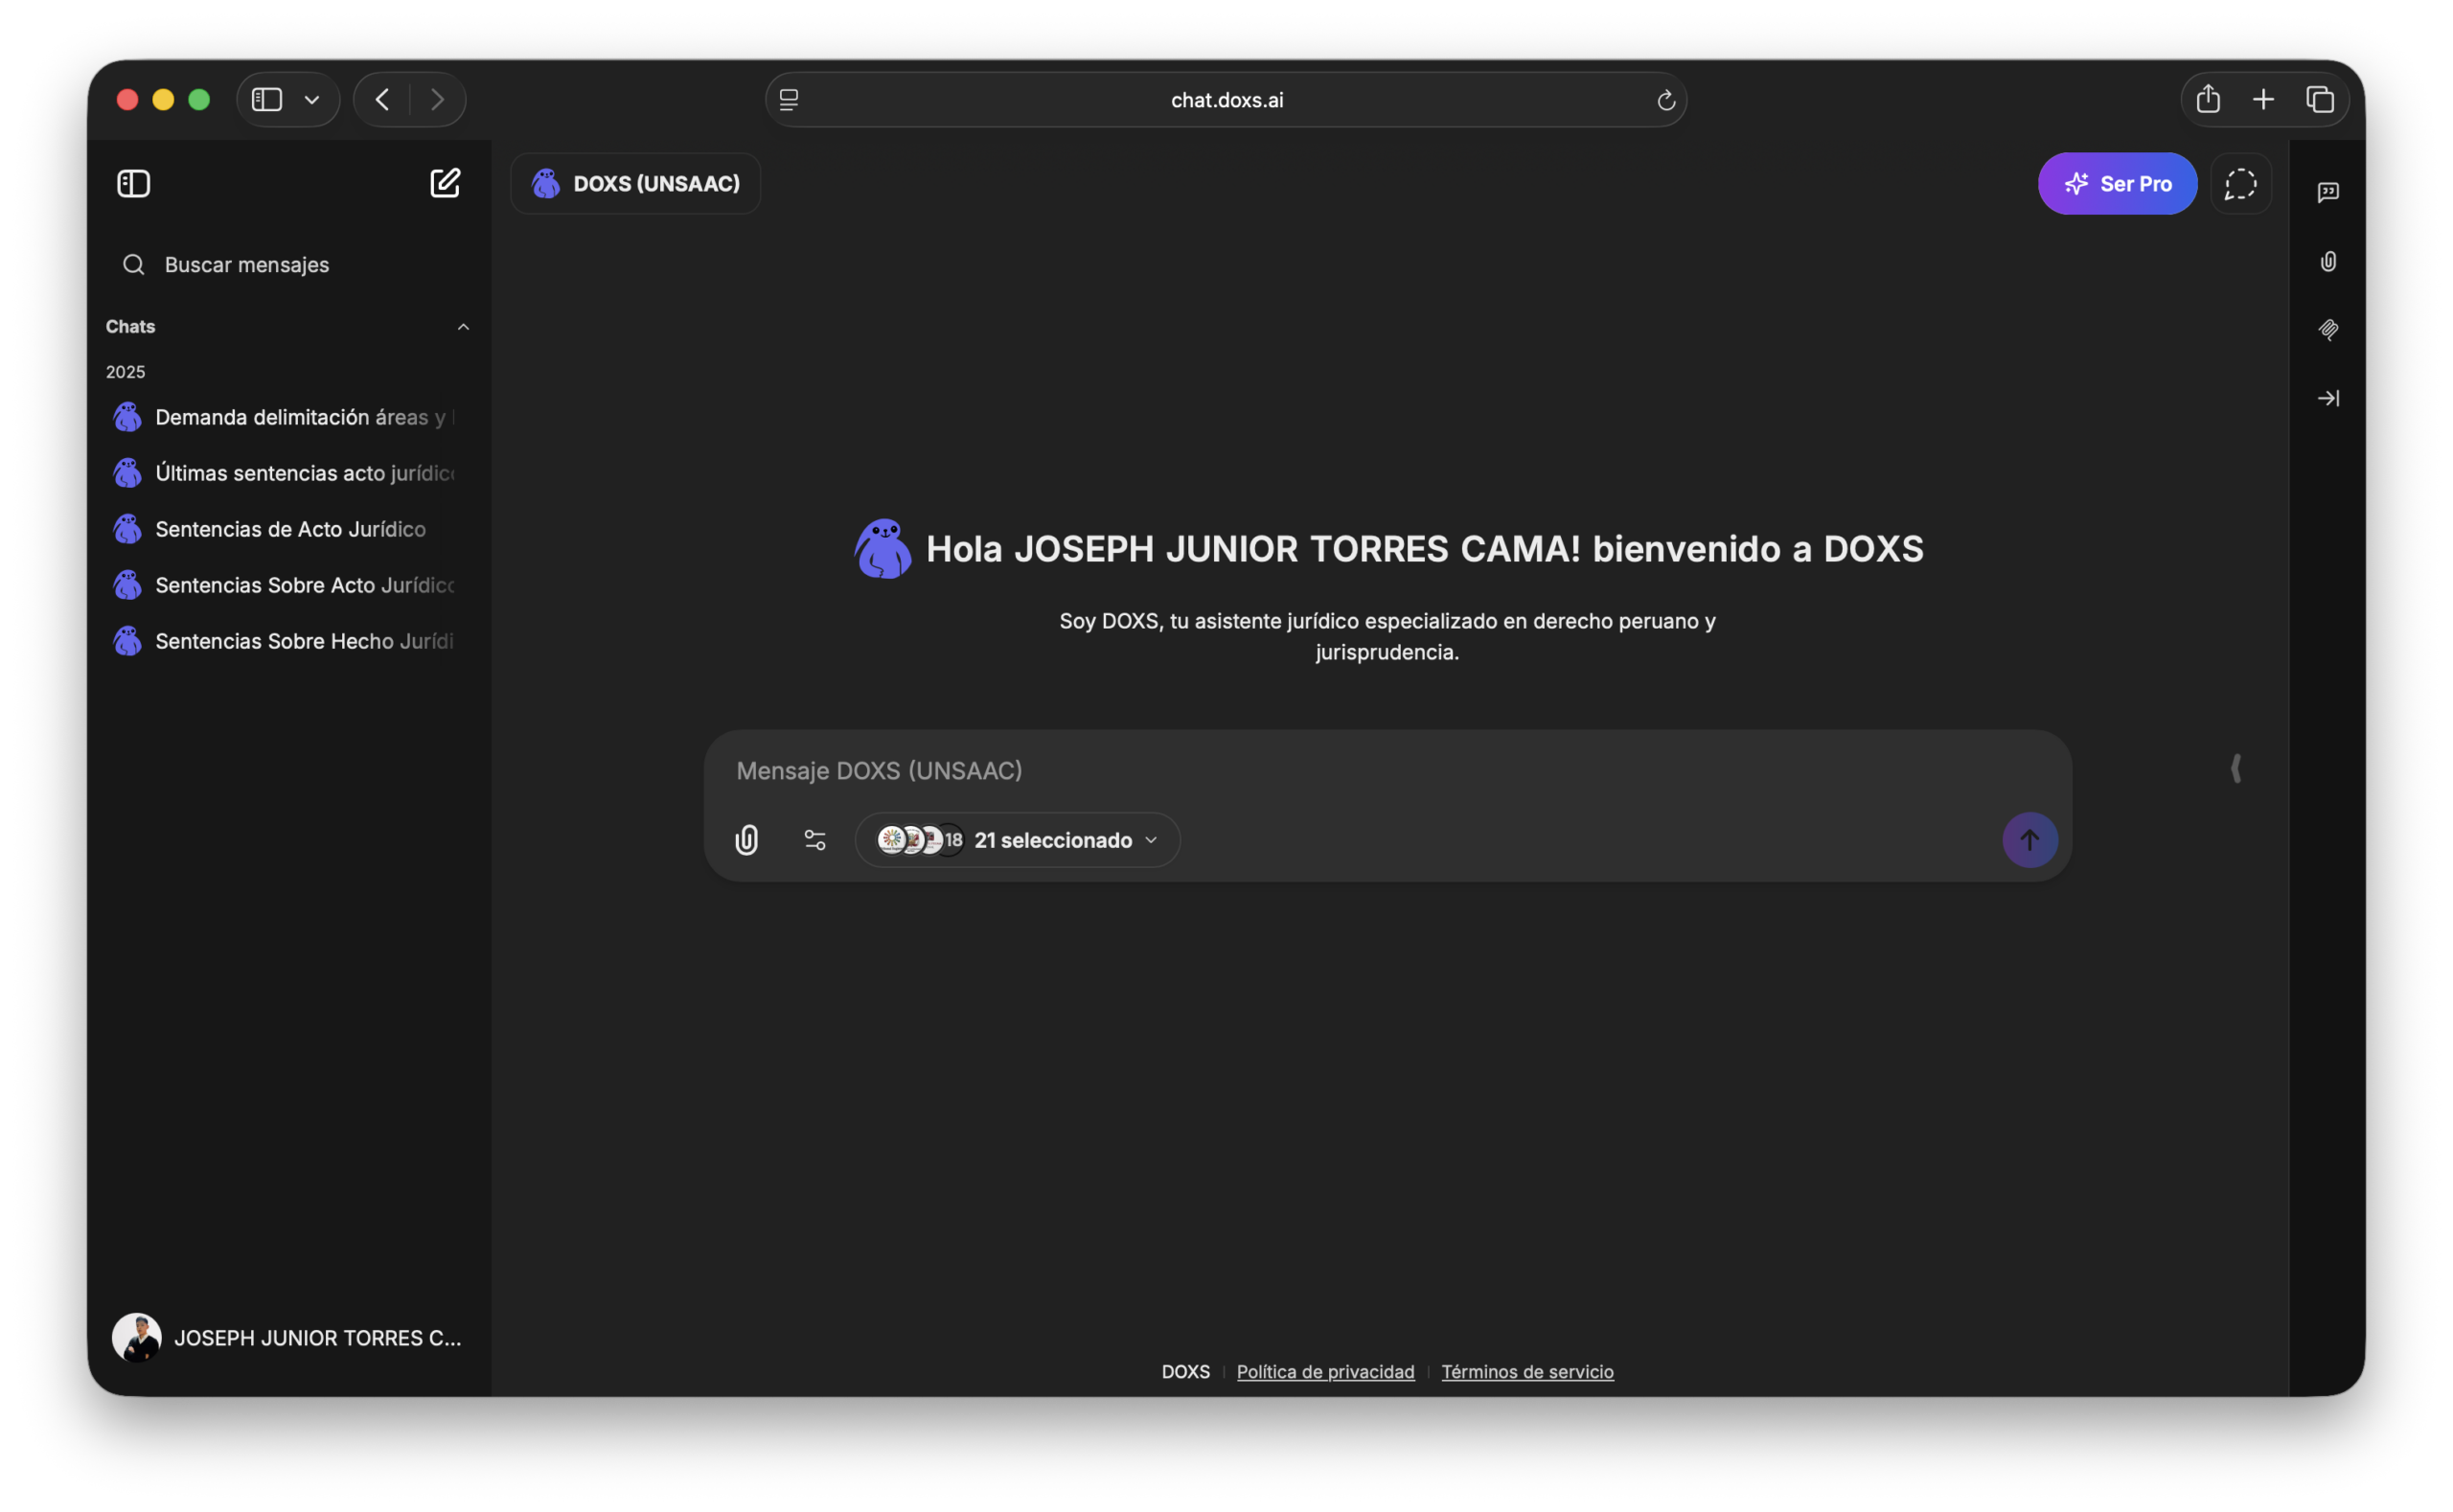
Task: Collapse the Chats section chevron
Action: click(x=463, y=327)
